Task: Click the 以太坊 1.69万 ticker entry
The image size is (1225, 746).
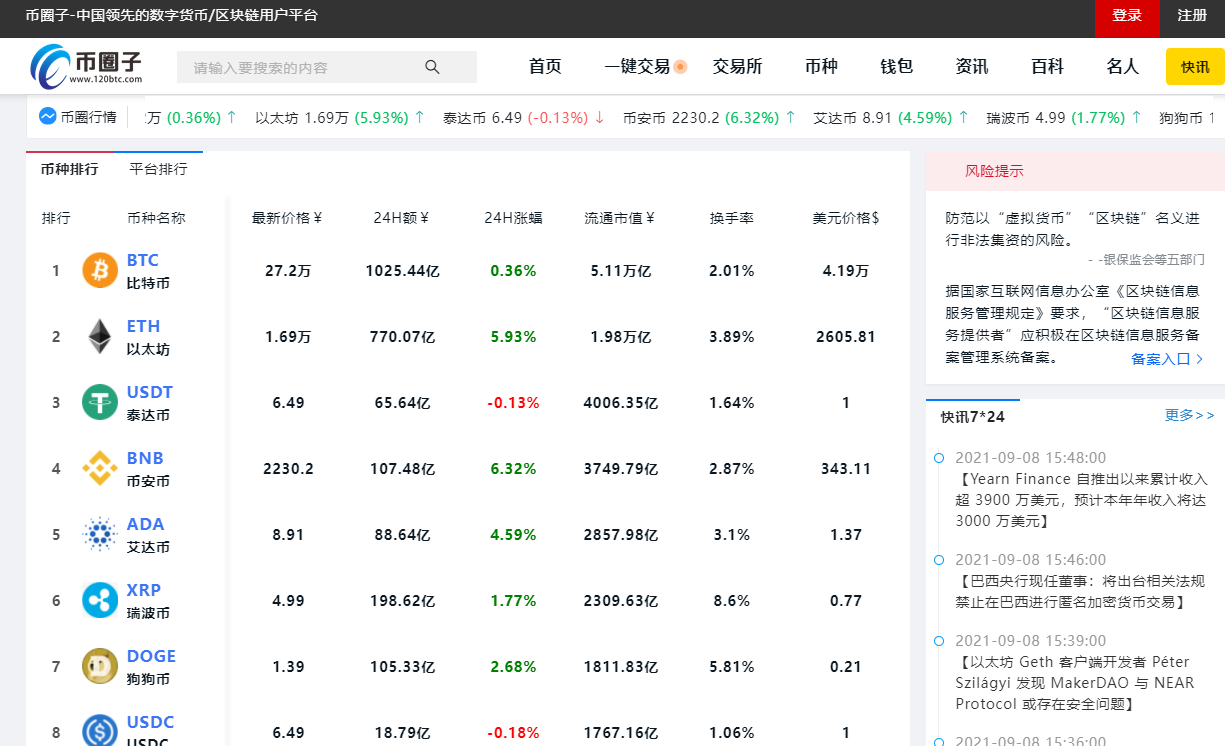Action: pyautogui.click(x=340, y=117)
